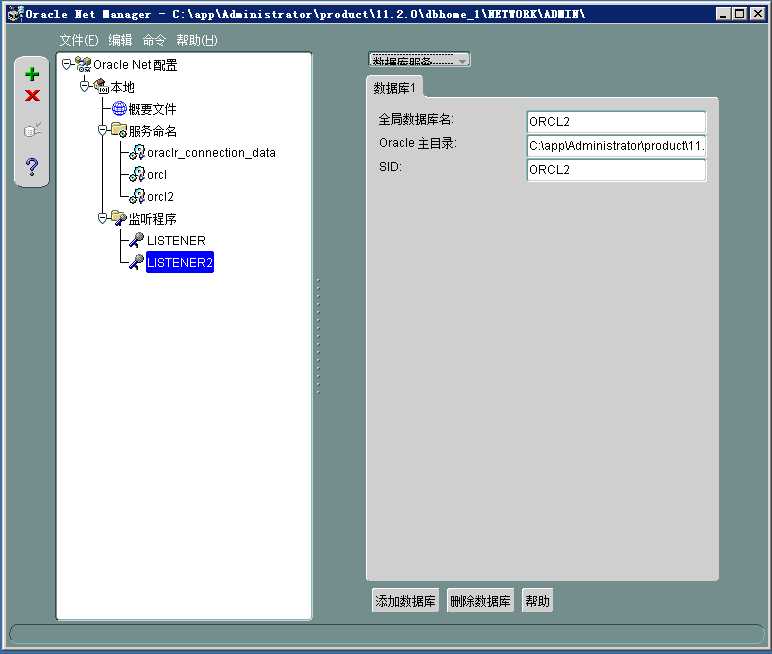Open the 数据库服务 dropdown
This screenshot has height=654, width=772.
point(419,60)
